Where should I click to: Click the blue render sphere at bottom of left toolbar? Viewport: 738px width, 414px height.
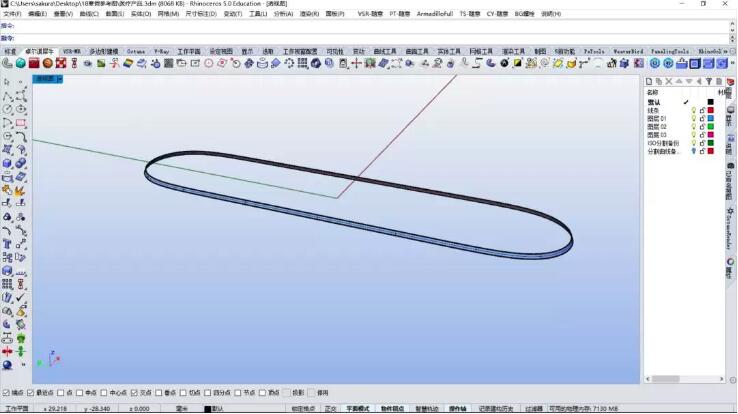pos(7,365)
